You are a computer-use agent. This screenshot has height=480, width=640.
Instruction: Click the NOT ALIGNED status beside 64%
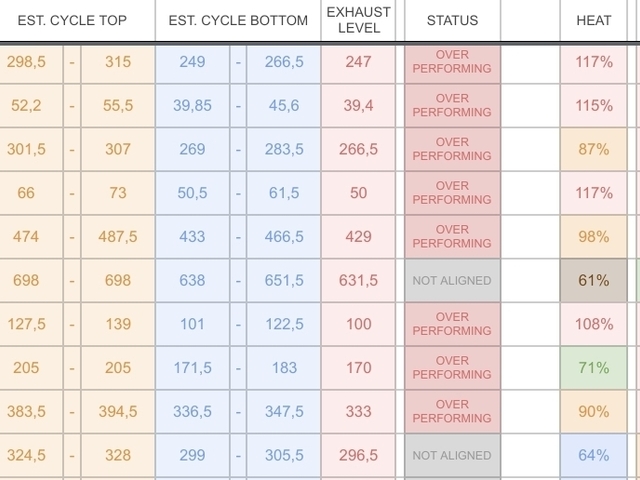point(452,455)
